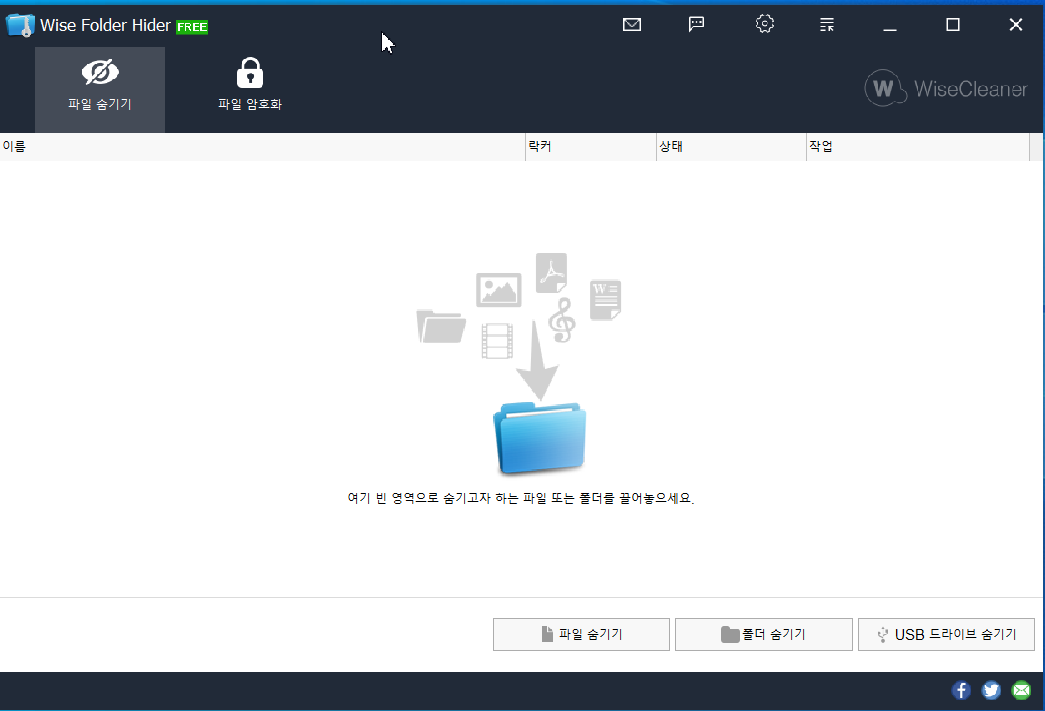The height and width of the screenshot is (711, 1045).
Task: Maximize the Wise Folder Hider window
Action: tap(953, 25)
